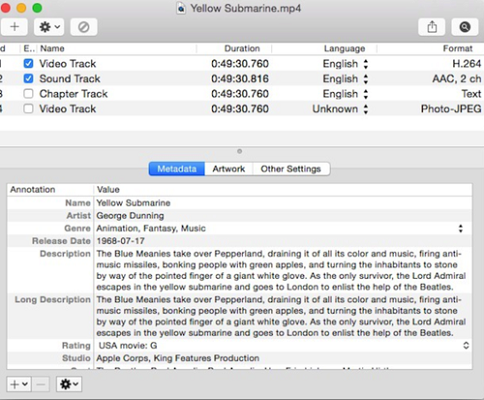Screen dimensions: 484x400
Task: Click the metadata search magnifier button
Action: [465, 27]
